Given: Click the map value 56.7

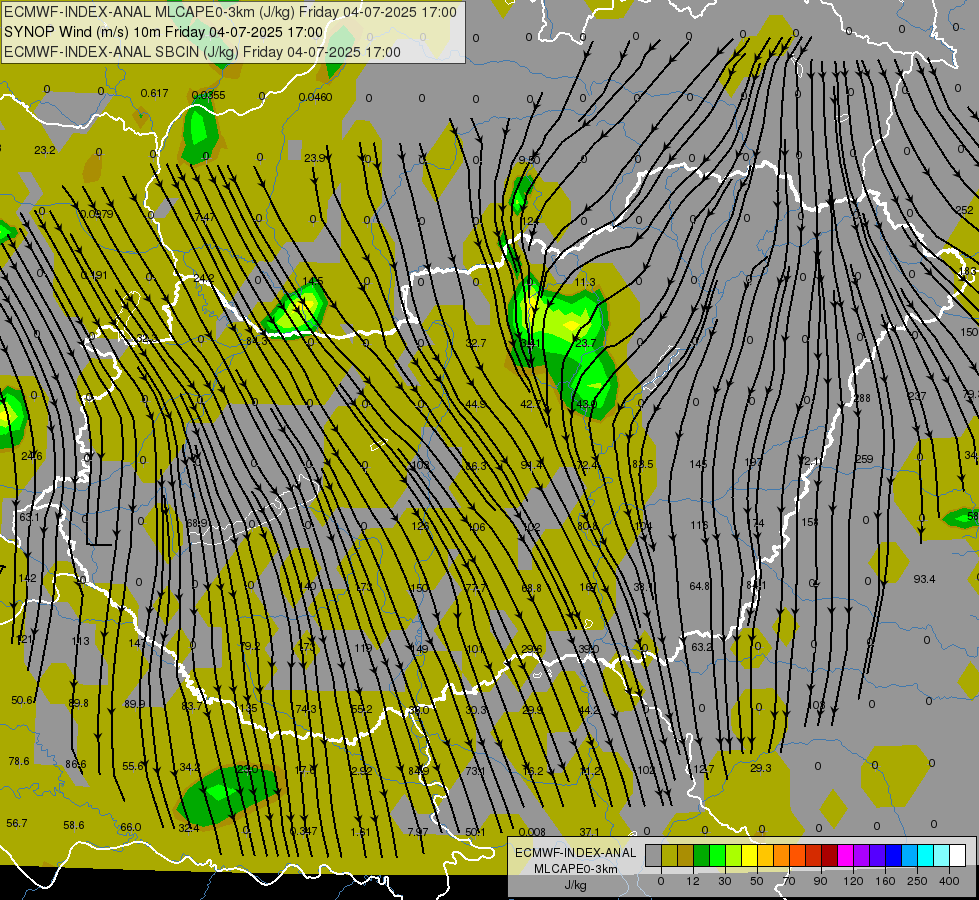Looking at the screenshot, I should [17, 823].
